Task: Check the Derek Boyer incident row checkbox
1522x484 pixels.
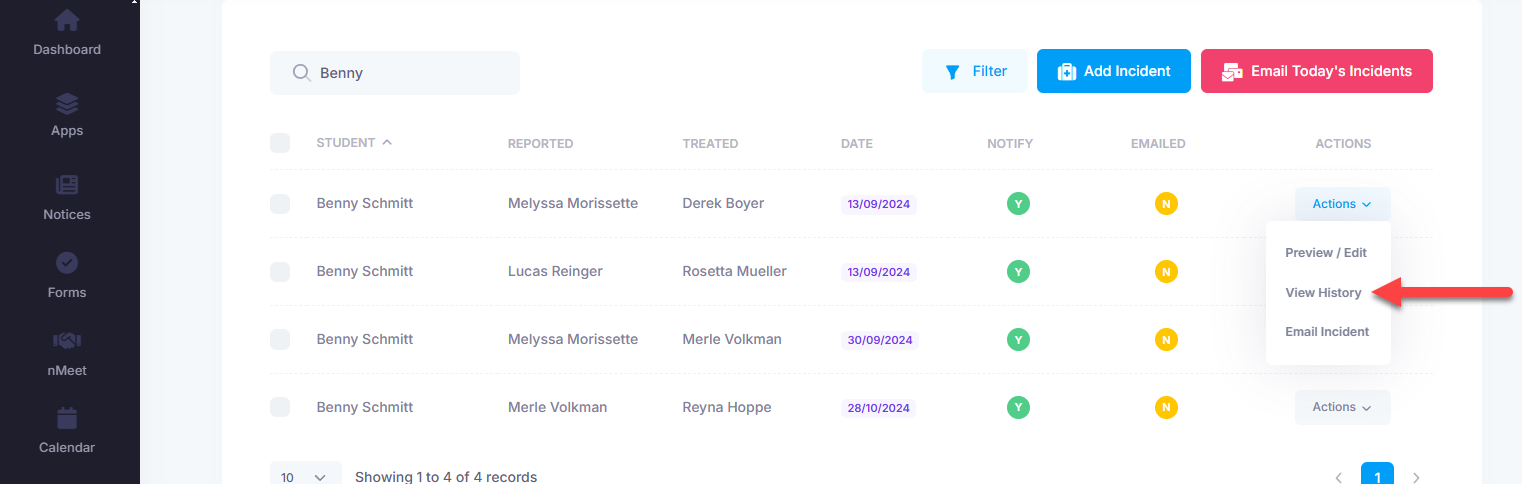Action: 280,204
